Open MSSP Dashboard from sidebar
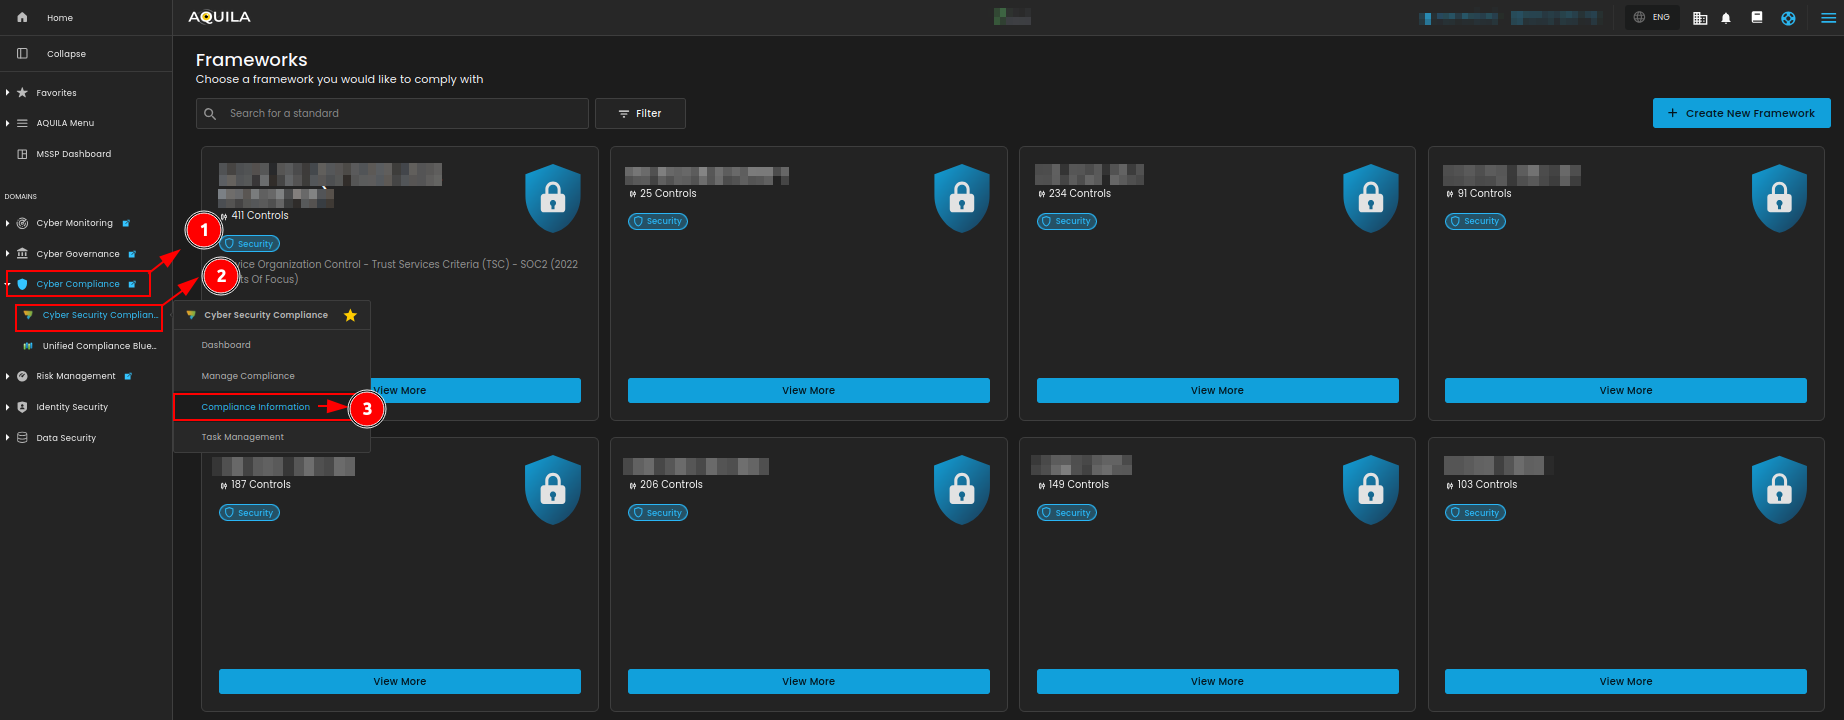The height and width of the screenshot is (720, 1844). pos(73,154)
